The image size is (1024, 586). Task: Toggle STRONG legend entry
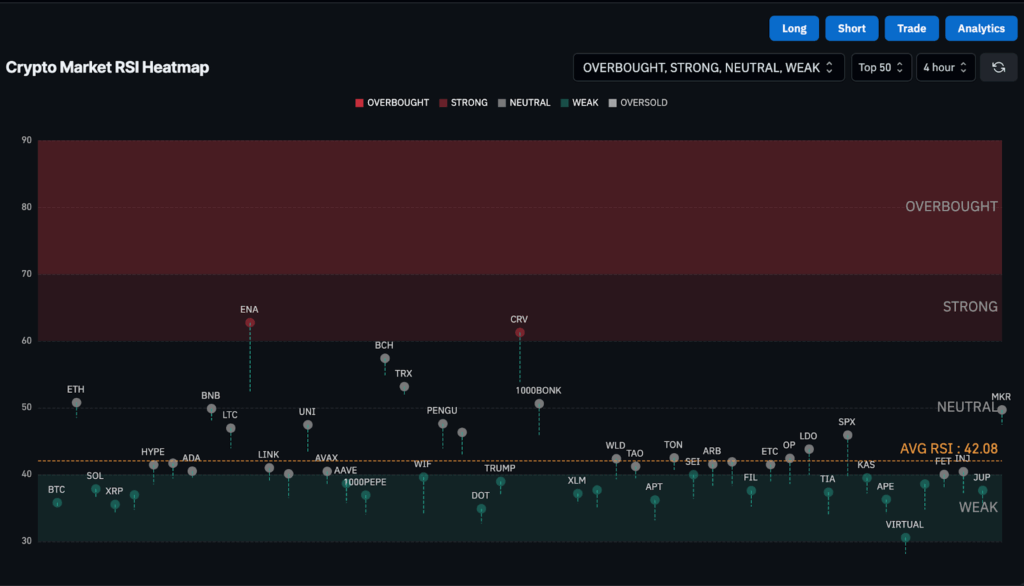coord(463,103)
